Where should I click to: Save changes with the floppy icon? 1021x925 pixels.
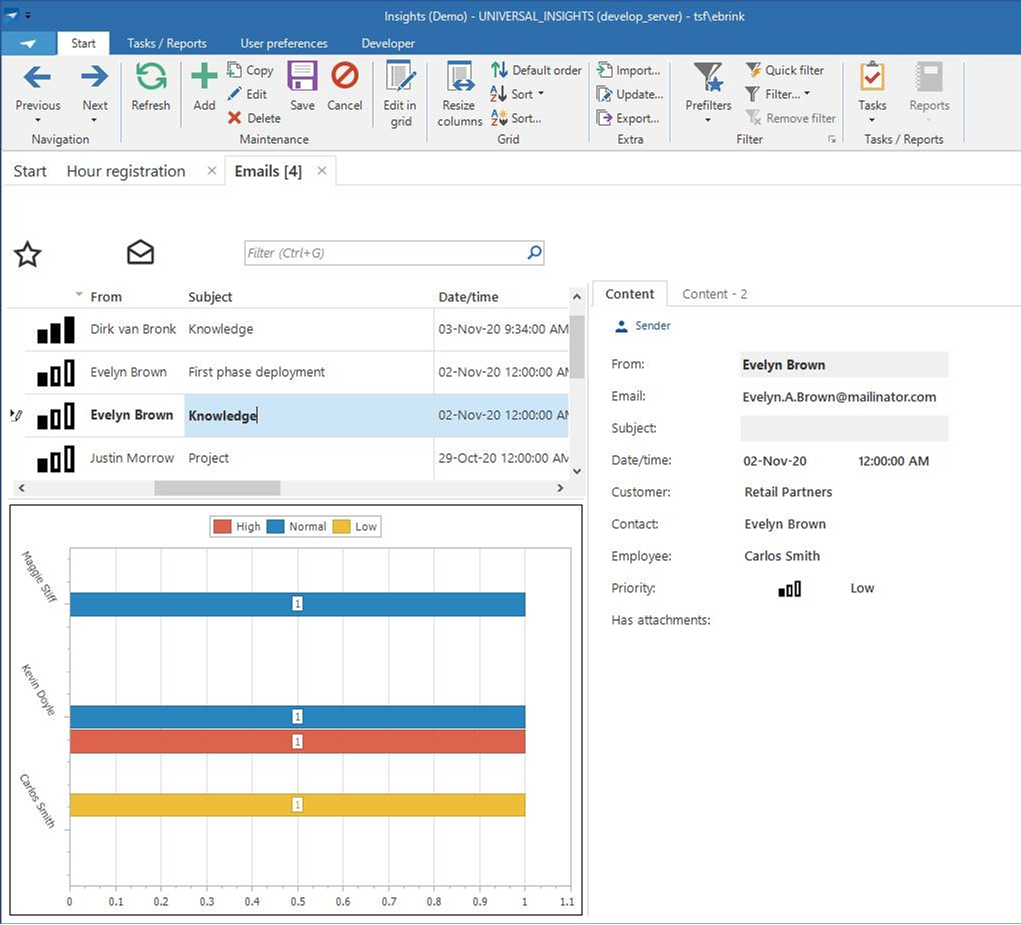pos(302,77)
